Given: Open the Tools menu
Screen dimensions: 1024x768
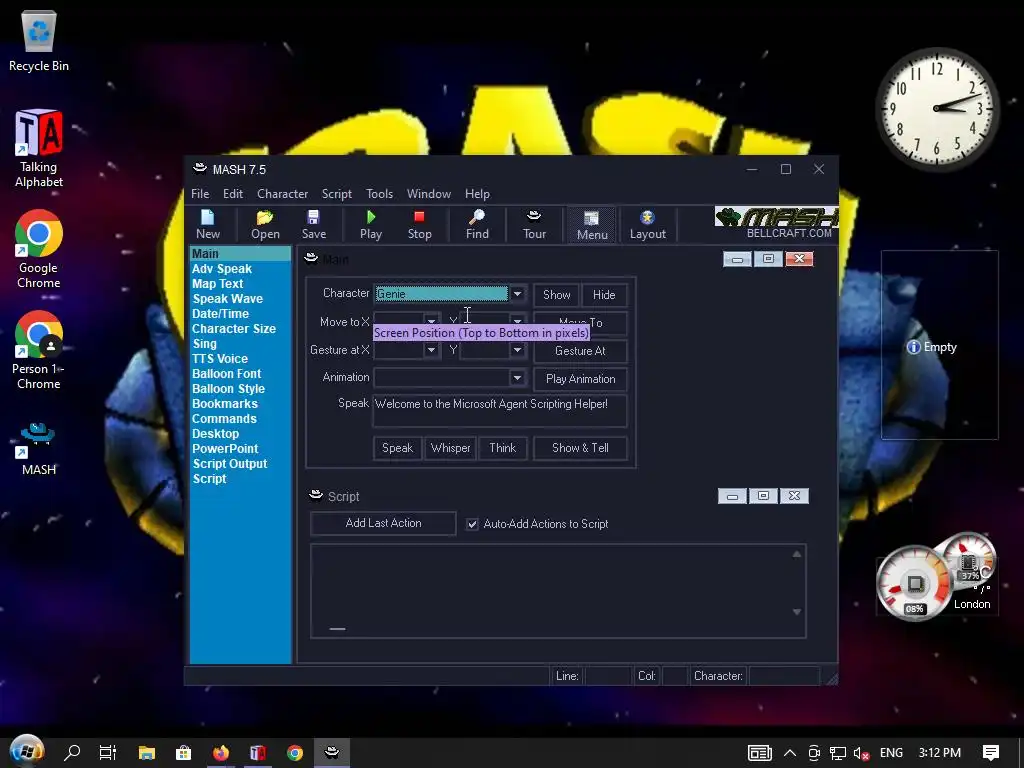Looking at the screenshot, I should (x=379, y=194).
